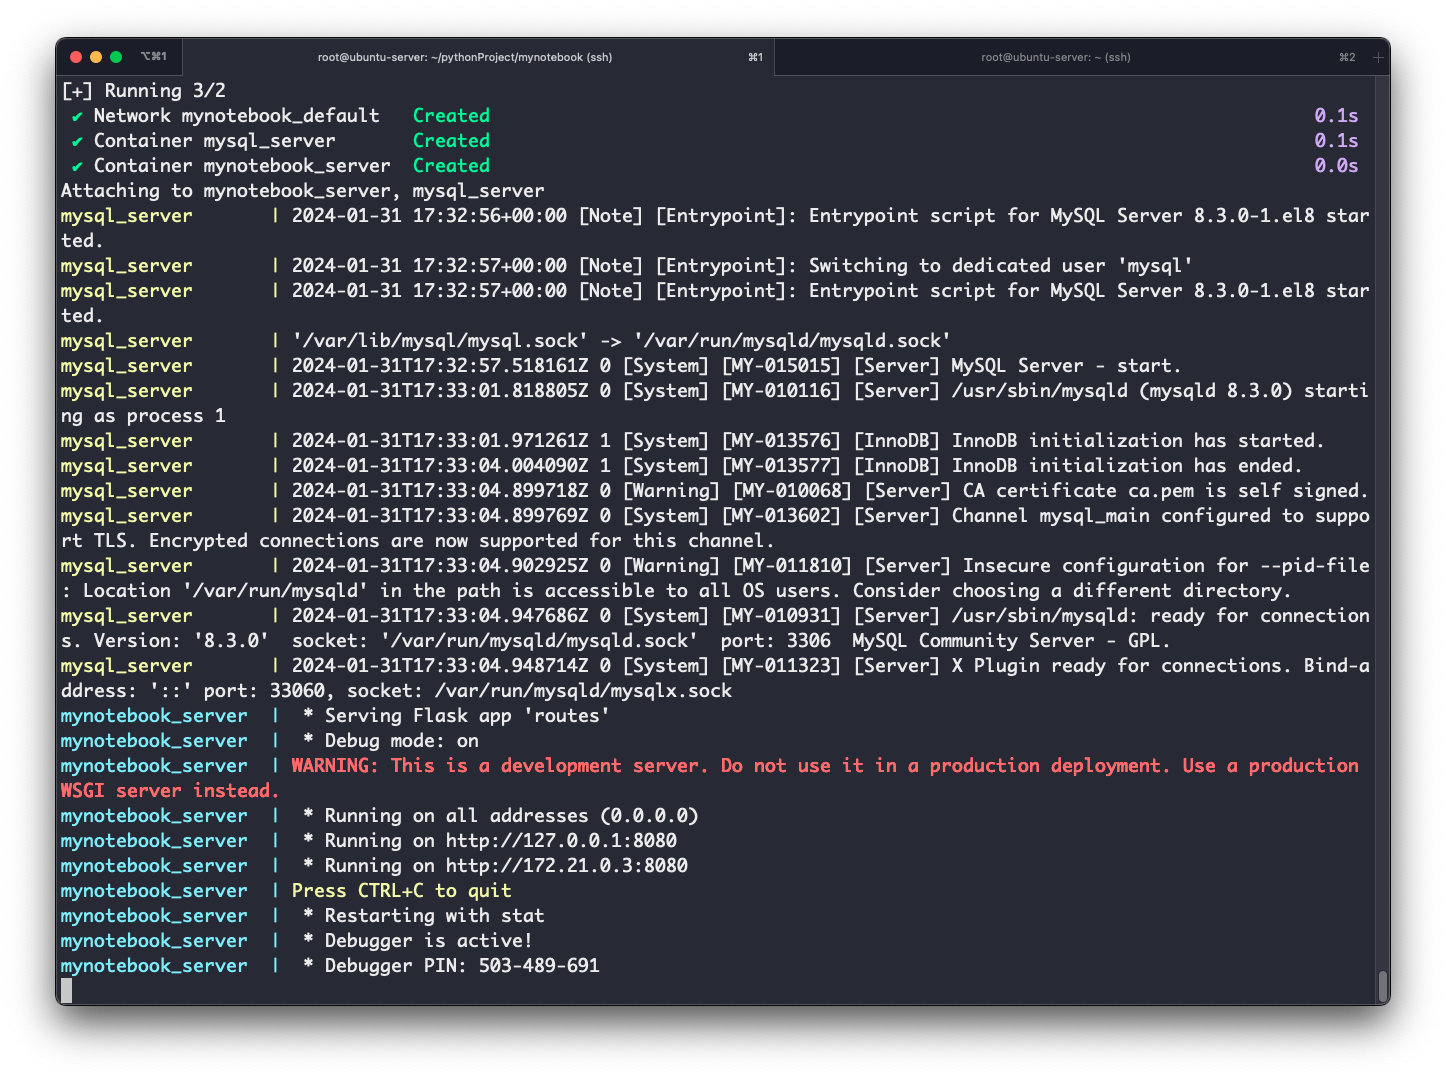Screen dimensions: 1446x1079
Task: Click the ⌥⌘1 window shortcut label
Action: [x=154, y=57]
